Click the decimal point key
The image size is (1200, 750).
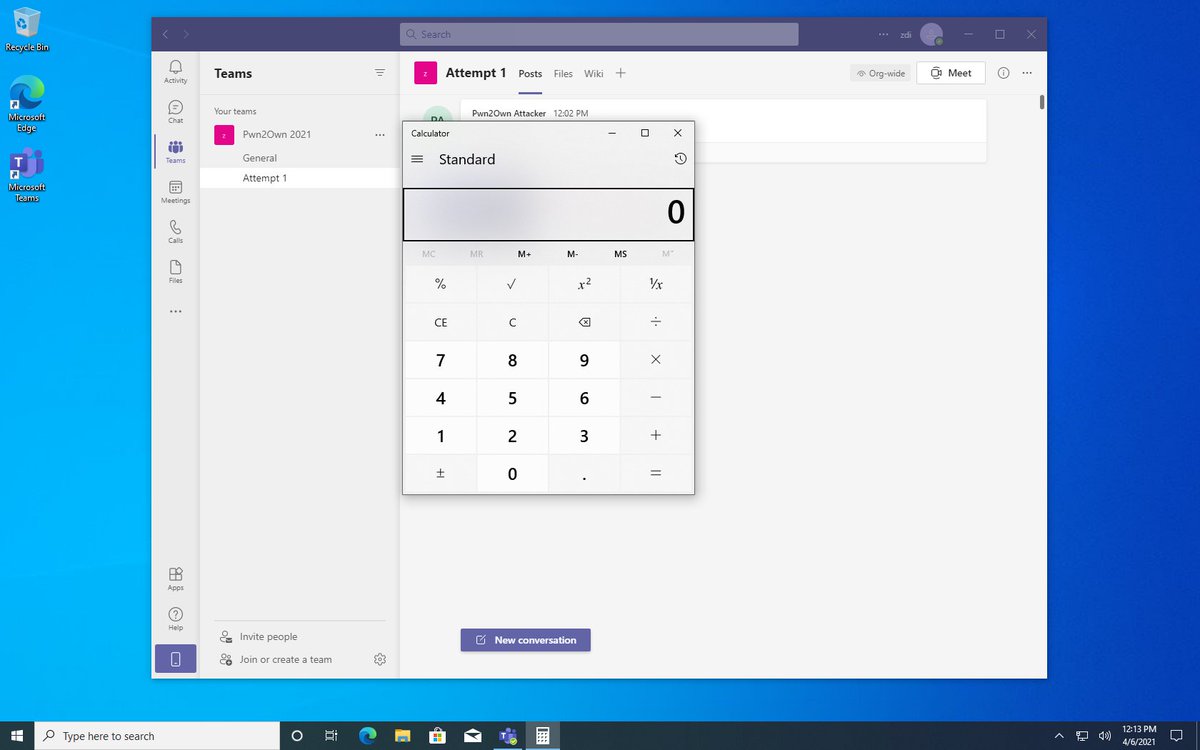coord(584,473)
